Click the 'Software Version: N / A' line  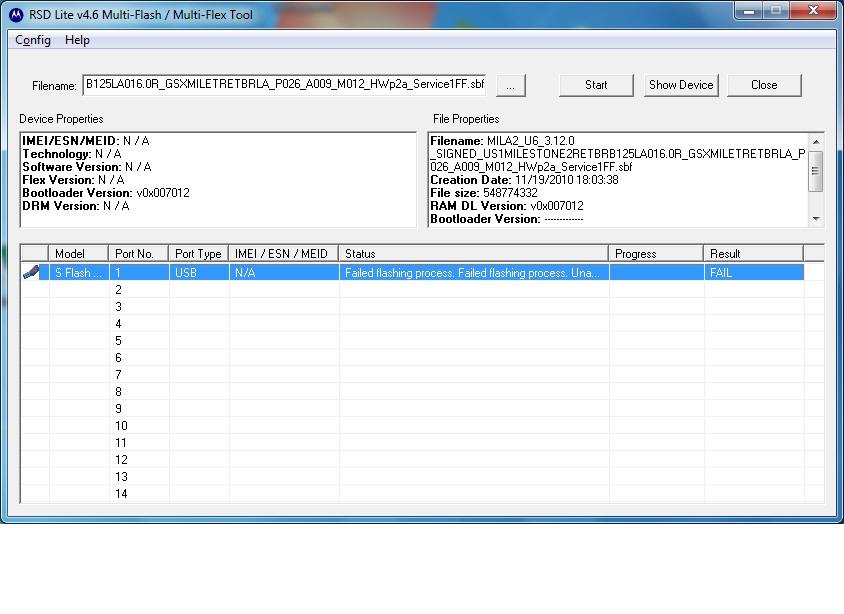point(87,167)
